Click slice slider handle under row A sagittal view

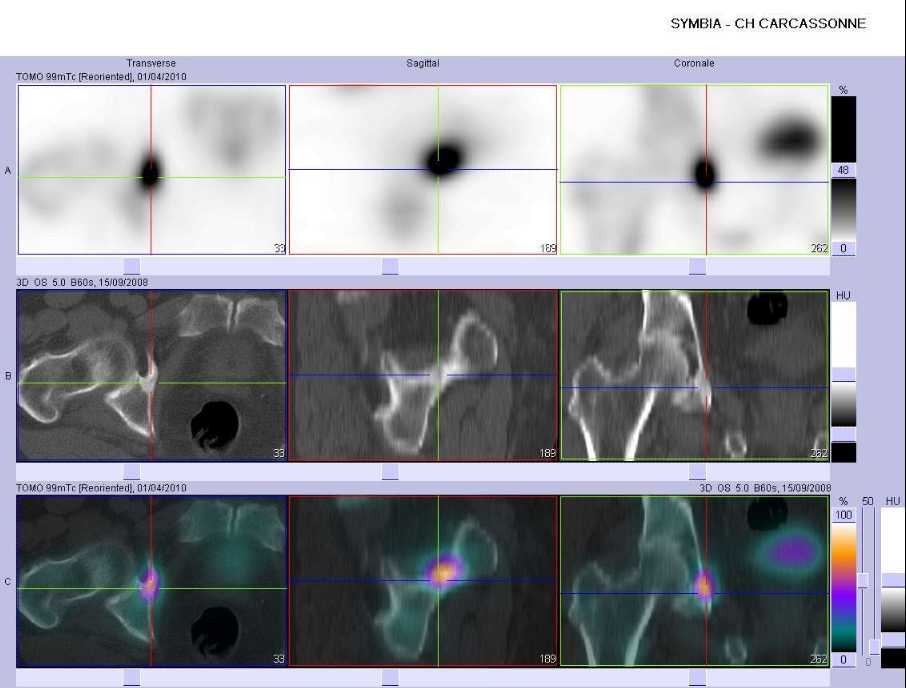pos(390,266)
